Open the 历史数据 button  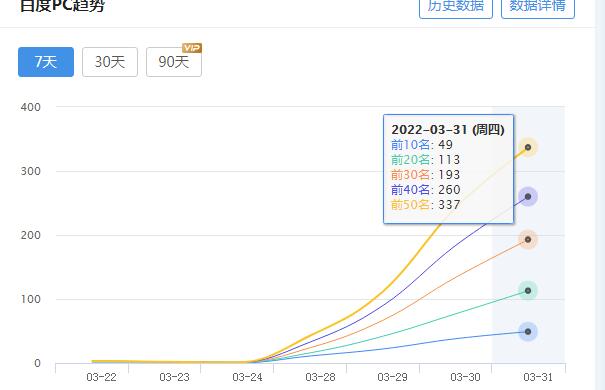[456, 8]
